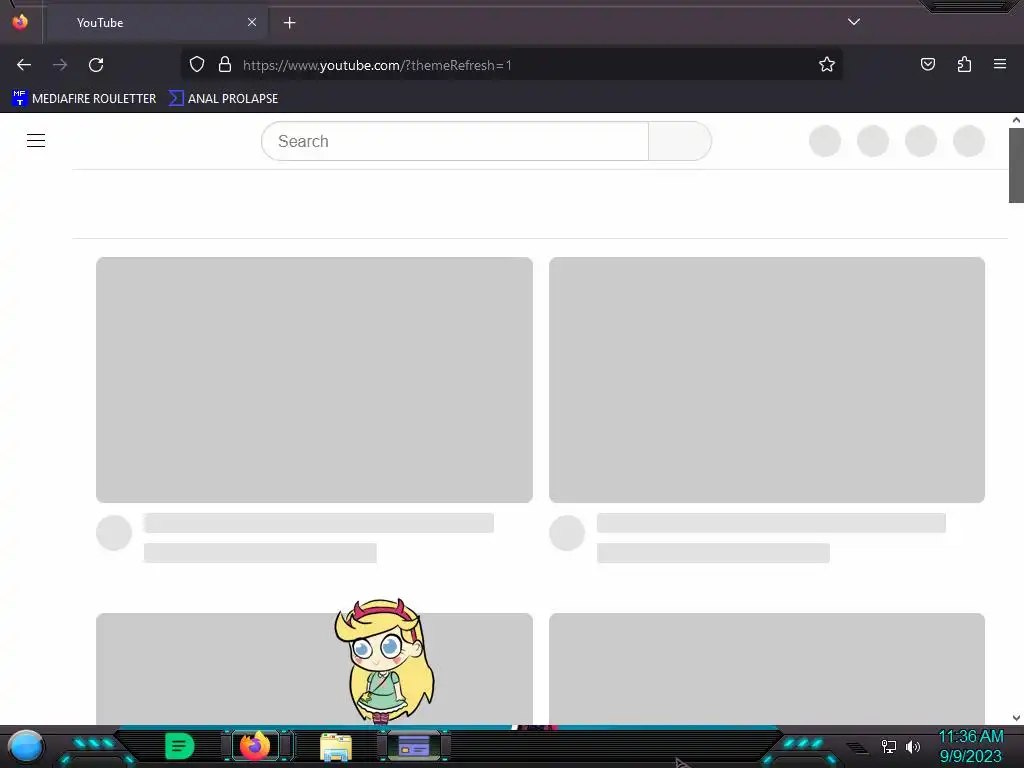Click the vertical scrollbar thumb
This screenshot has height=768, width=1024.
click(1016, 166)
